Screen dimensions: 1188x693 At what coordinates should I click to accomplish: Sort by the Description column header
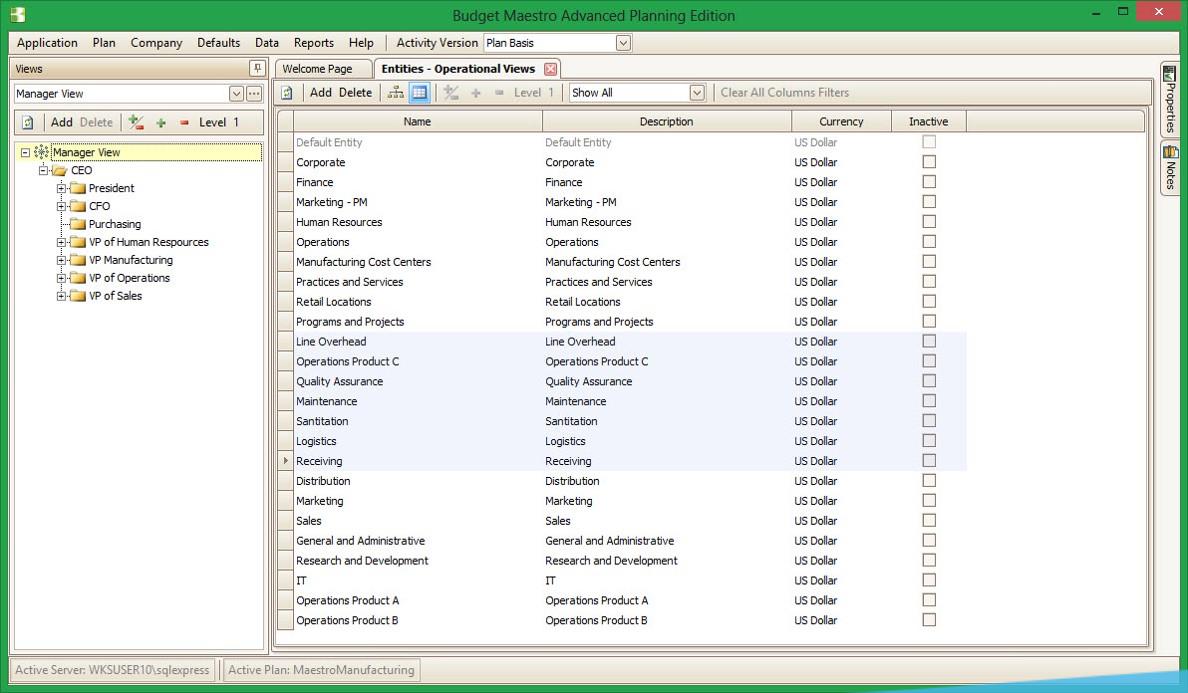[x=667, y=121]
